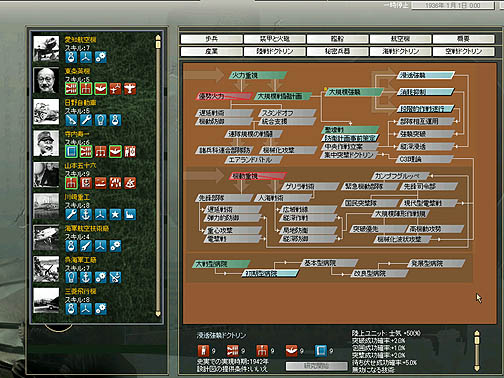Click the research team list scrollbar down arrow

click(158, 314)
